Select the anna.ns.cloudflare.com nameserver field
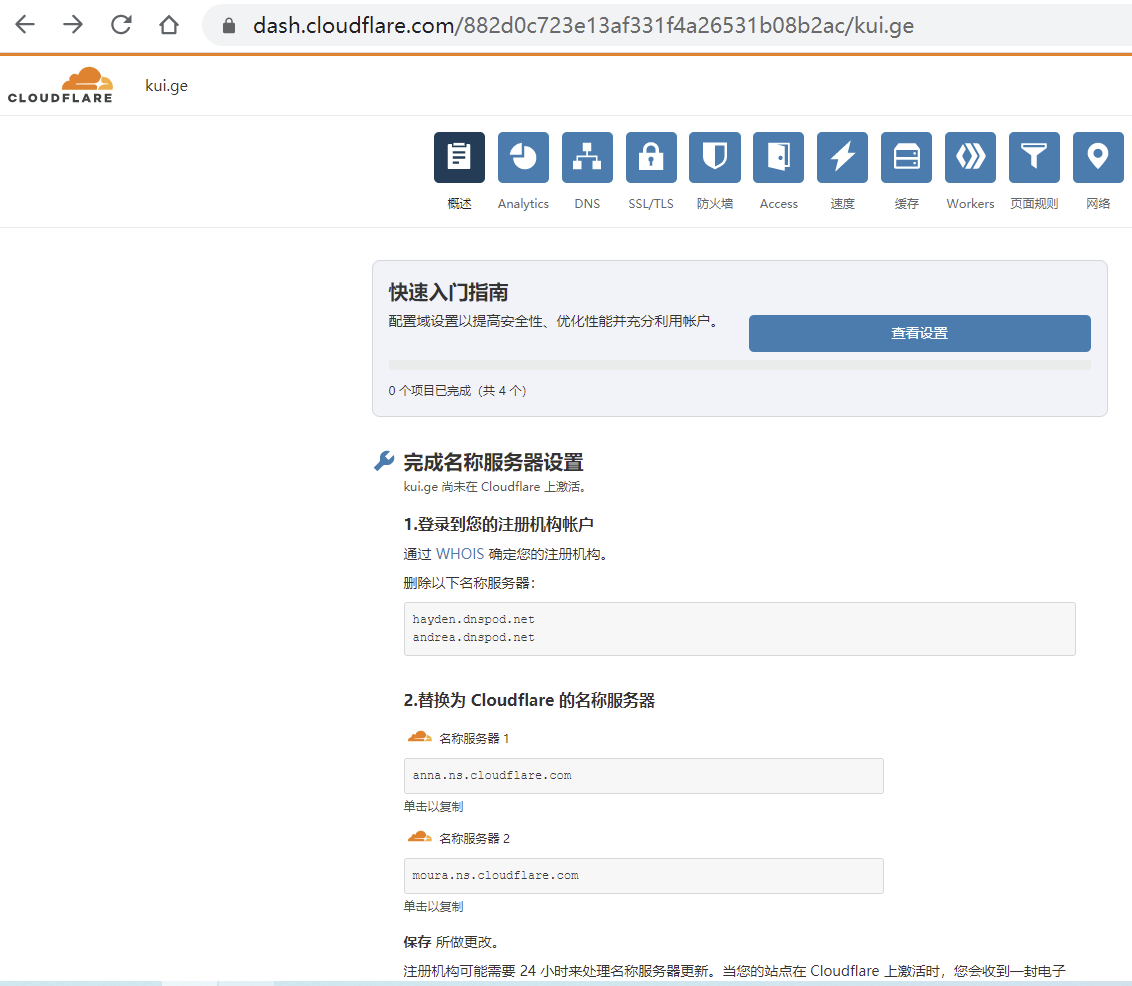The height and width of the screenshot is (986, 1132). tap(643, 776)
